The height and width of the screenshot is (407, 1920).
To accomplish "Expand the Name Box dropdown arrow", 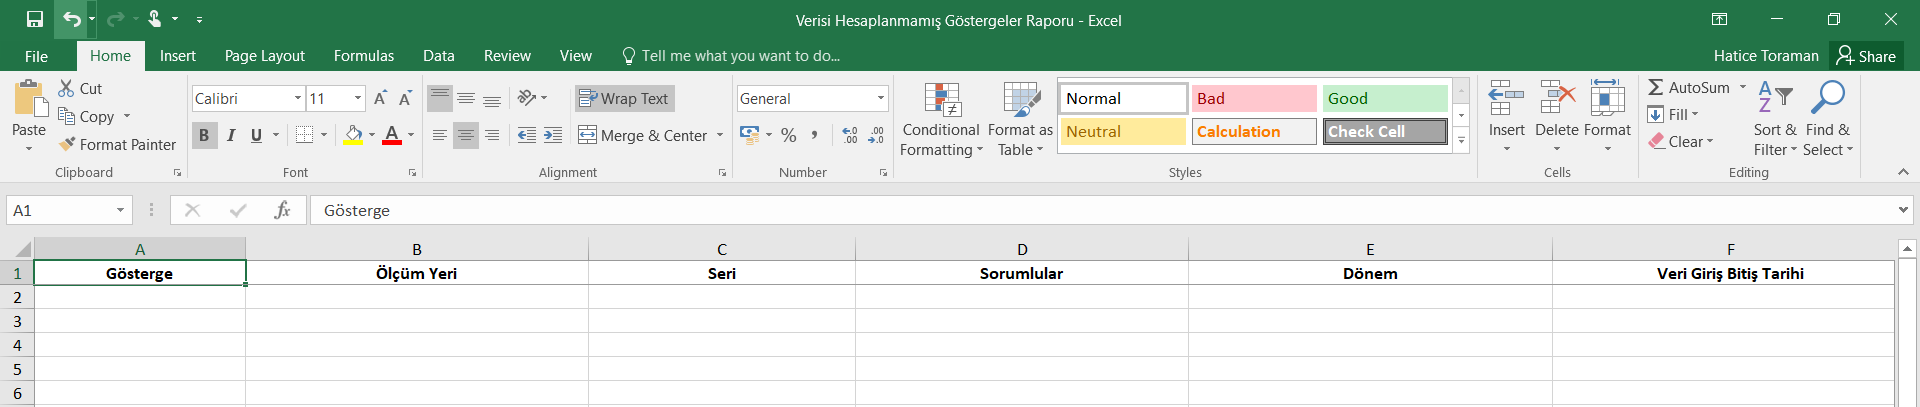I will coord(120,210).
